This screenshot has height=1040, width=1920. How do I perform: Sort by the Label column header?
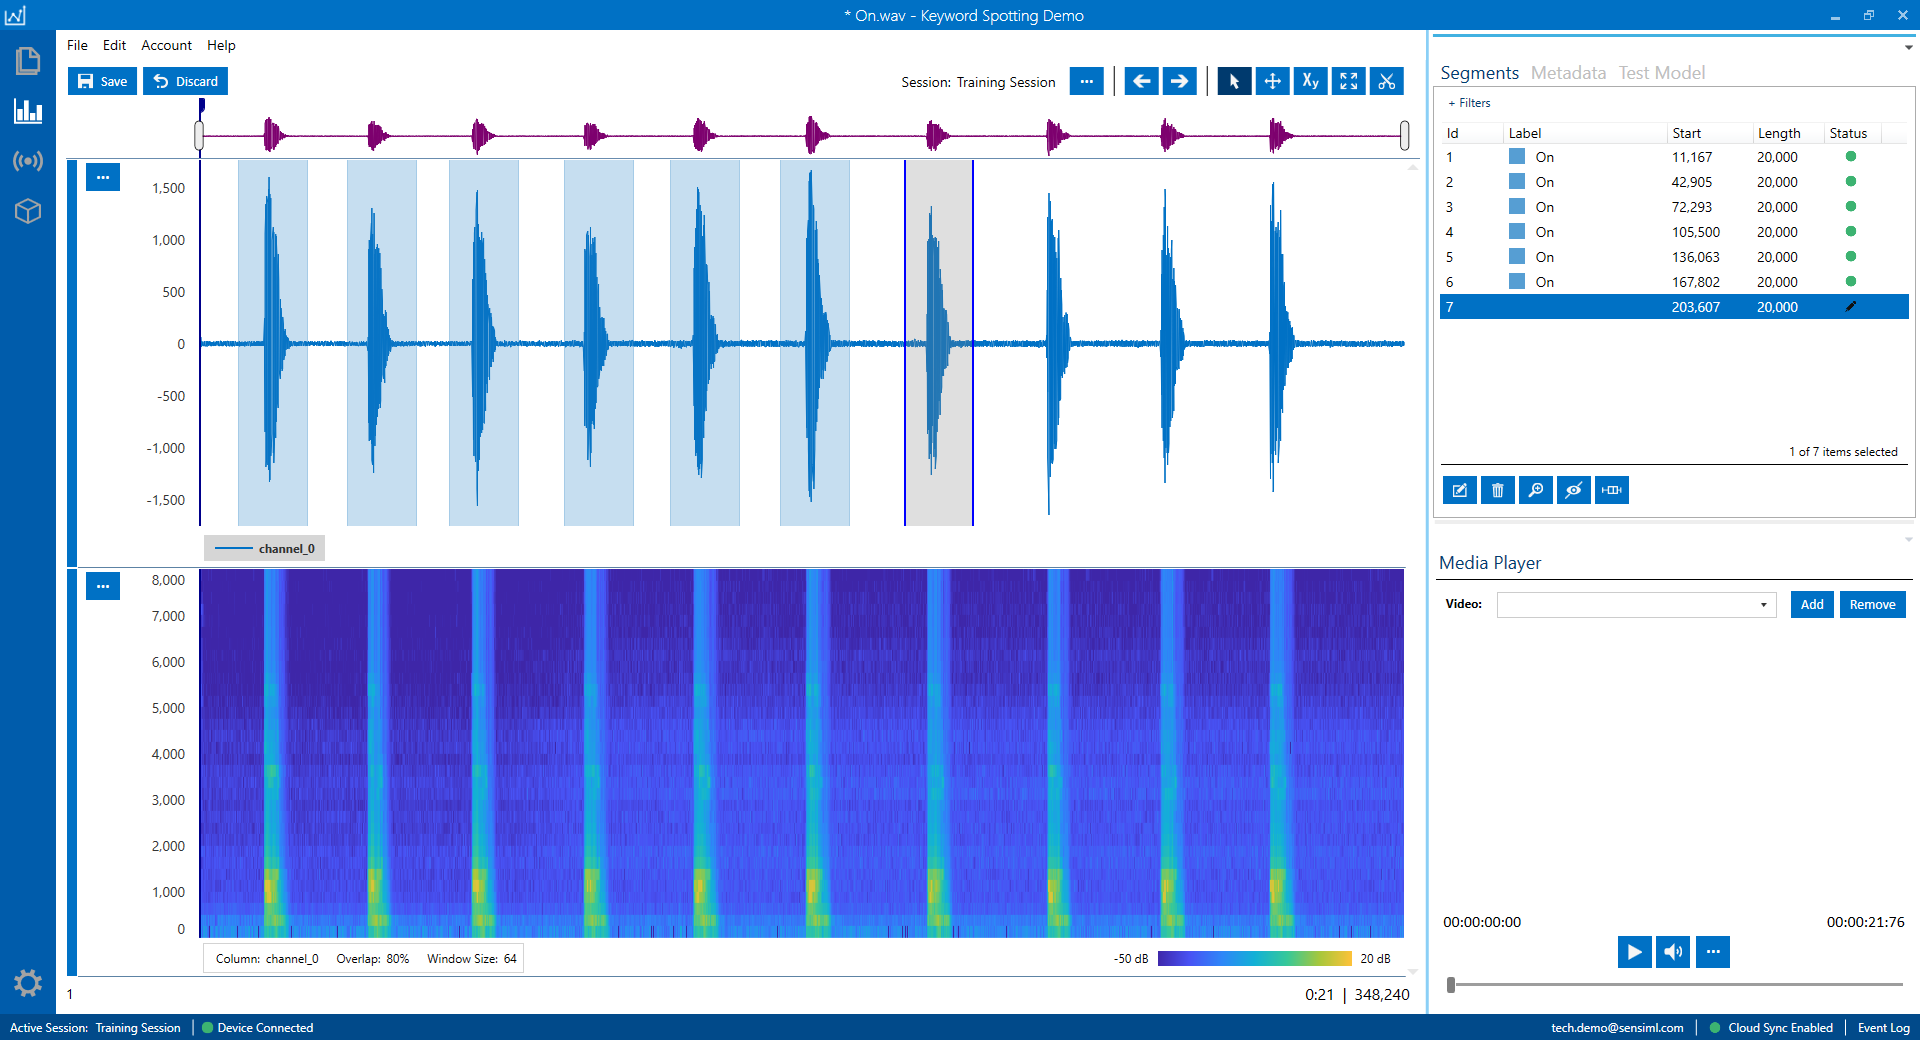(1585, 133)
